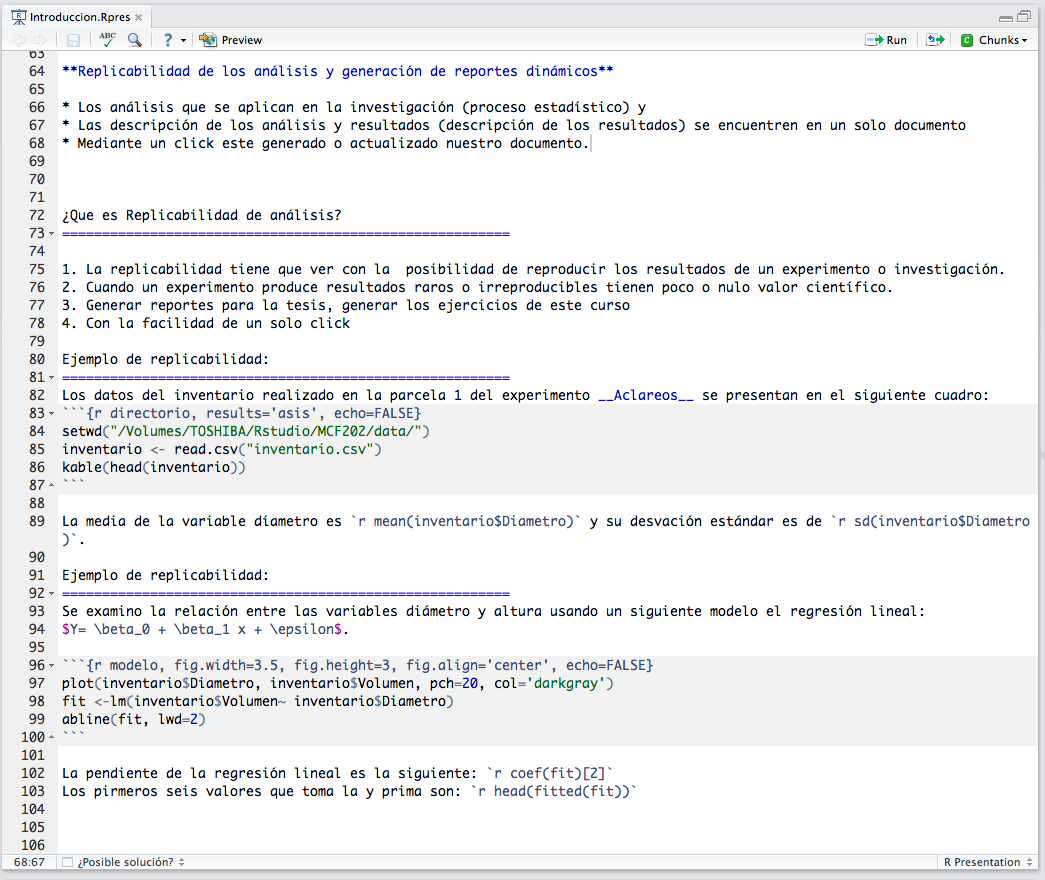The height and width of the screenshot is (880, 1045).
Task: Open Find/Replace with the magnifier icon
Action: (135, 40)
